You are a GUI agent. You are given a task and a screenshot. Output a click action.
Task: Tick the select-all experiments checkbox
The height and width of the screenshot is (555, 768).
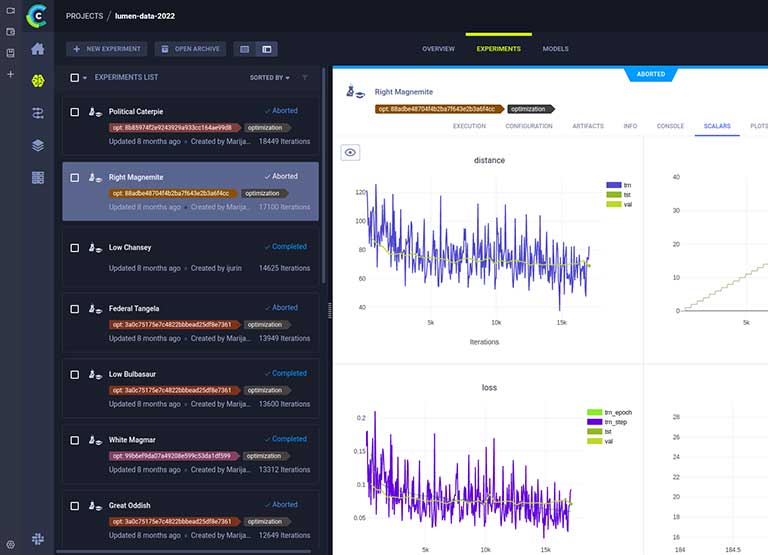coord(74,77)
